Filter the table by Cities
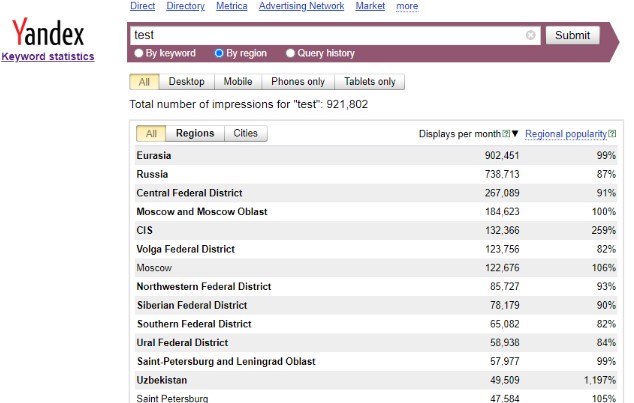 click(x=245, y=133)
